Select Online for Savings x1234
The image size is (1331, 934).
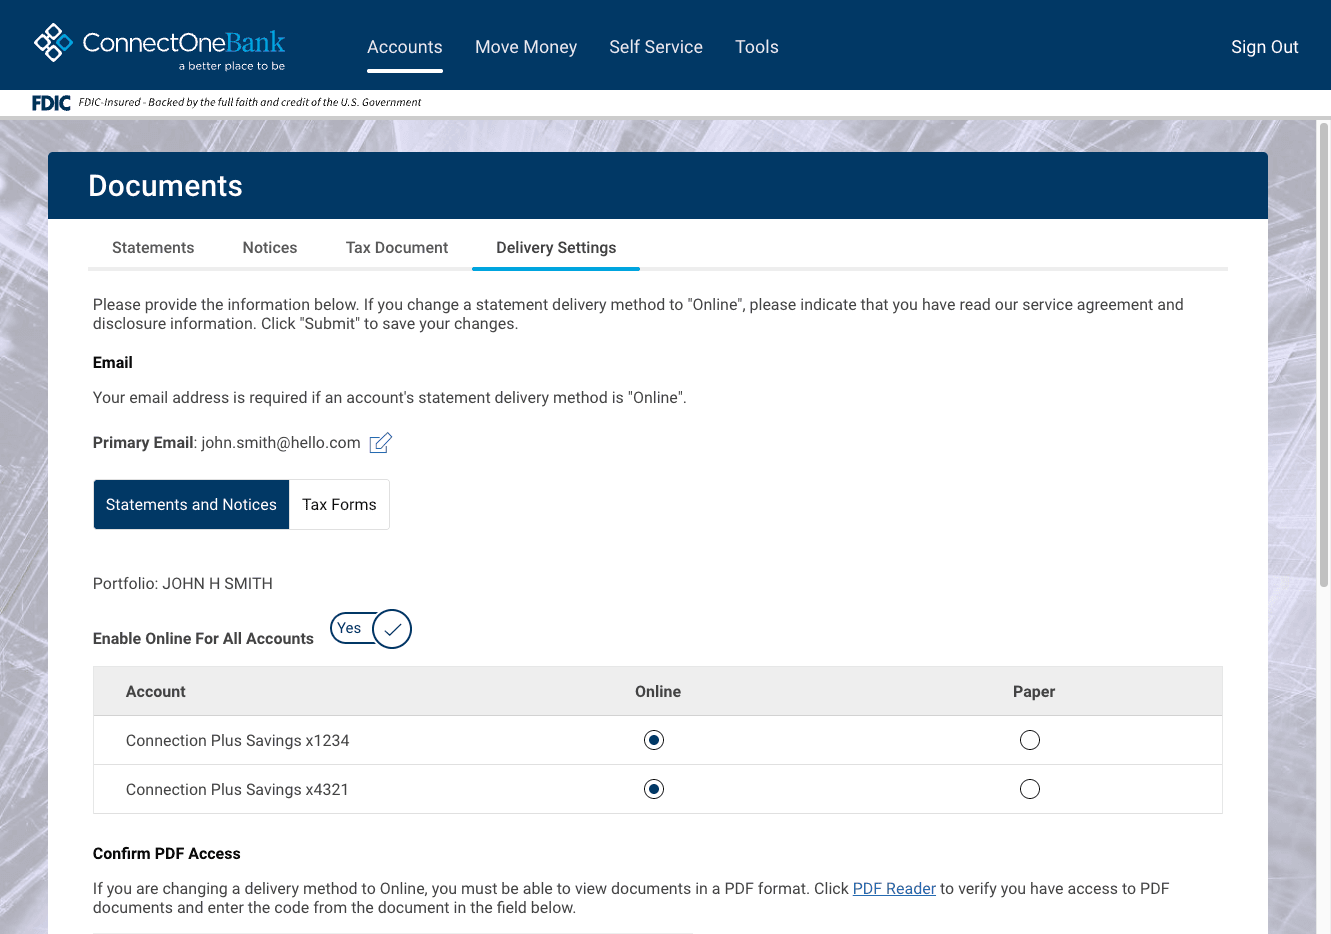tap(654, 740)
